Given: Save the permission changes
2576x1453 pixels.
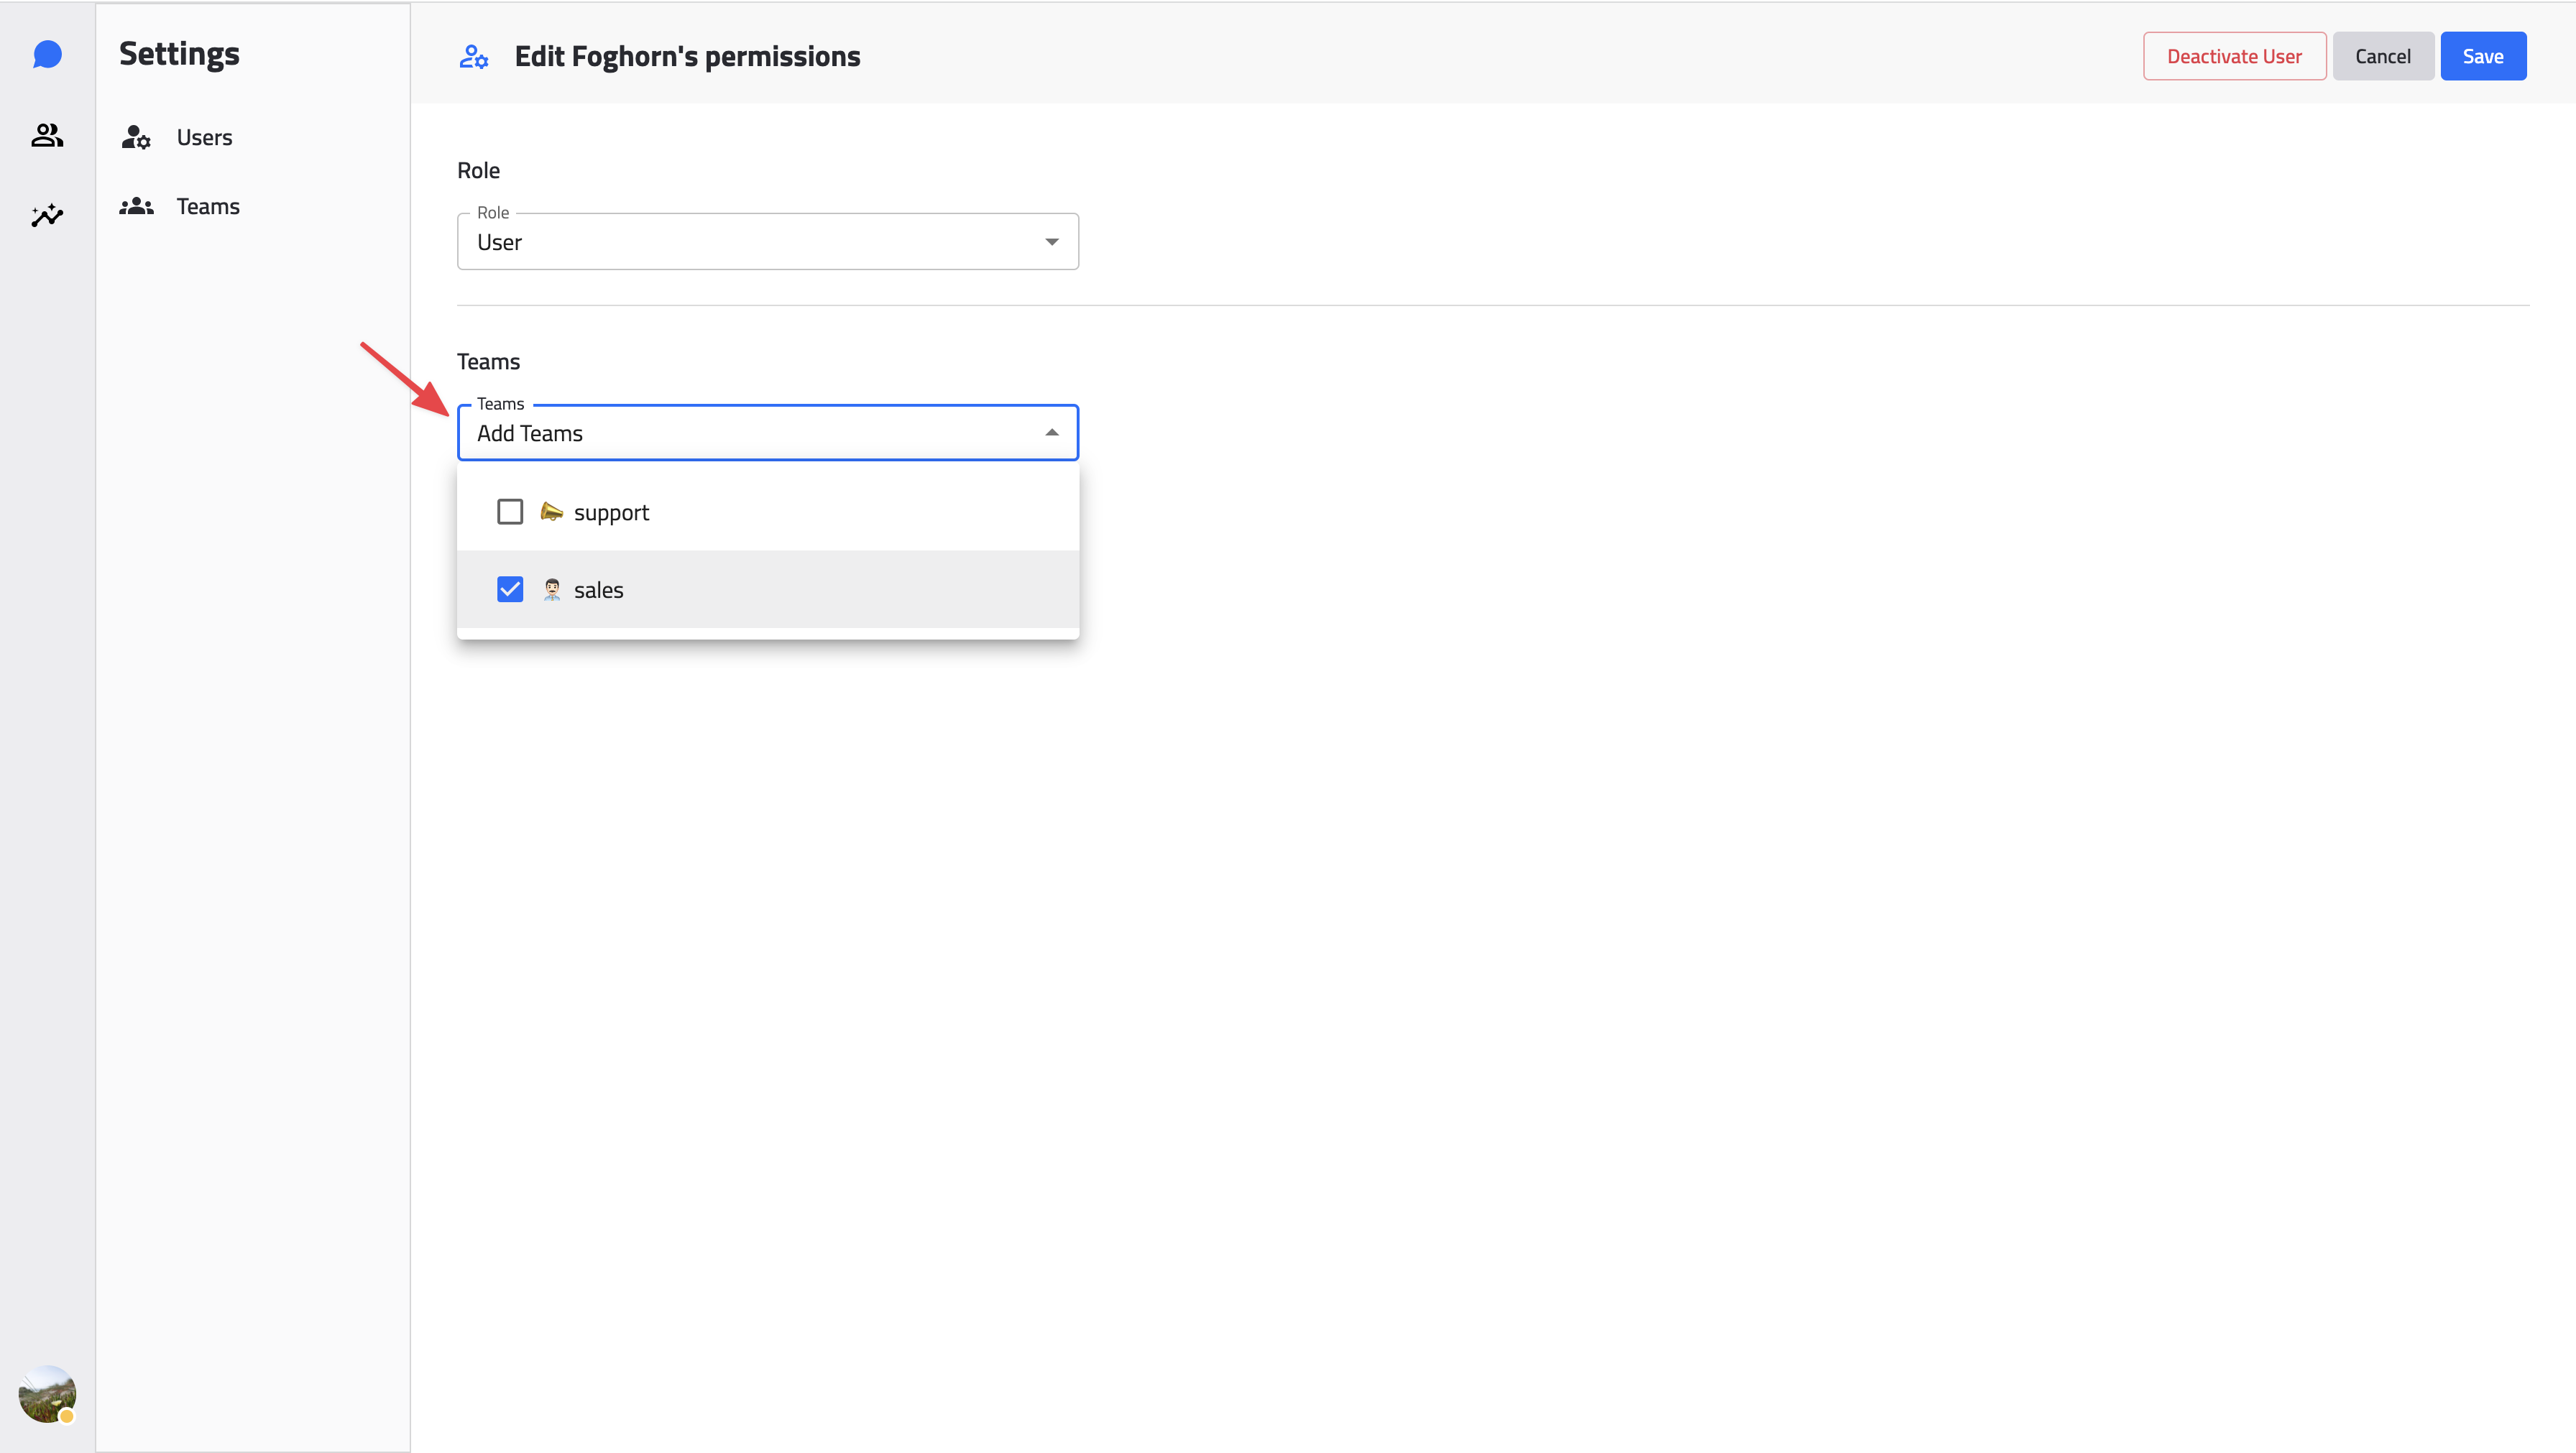Looking at the screenshot, I should [x=2483, y=56].
